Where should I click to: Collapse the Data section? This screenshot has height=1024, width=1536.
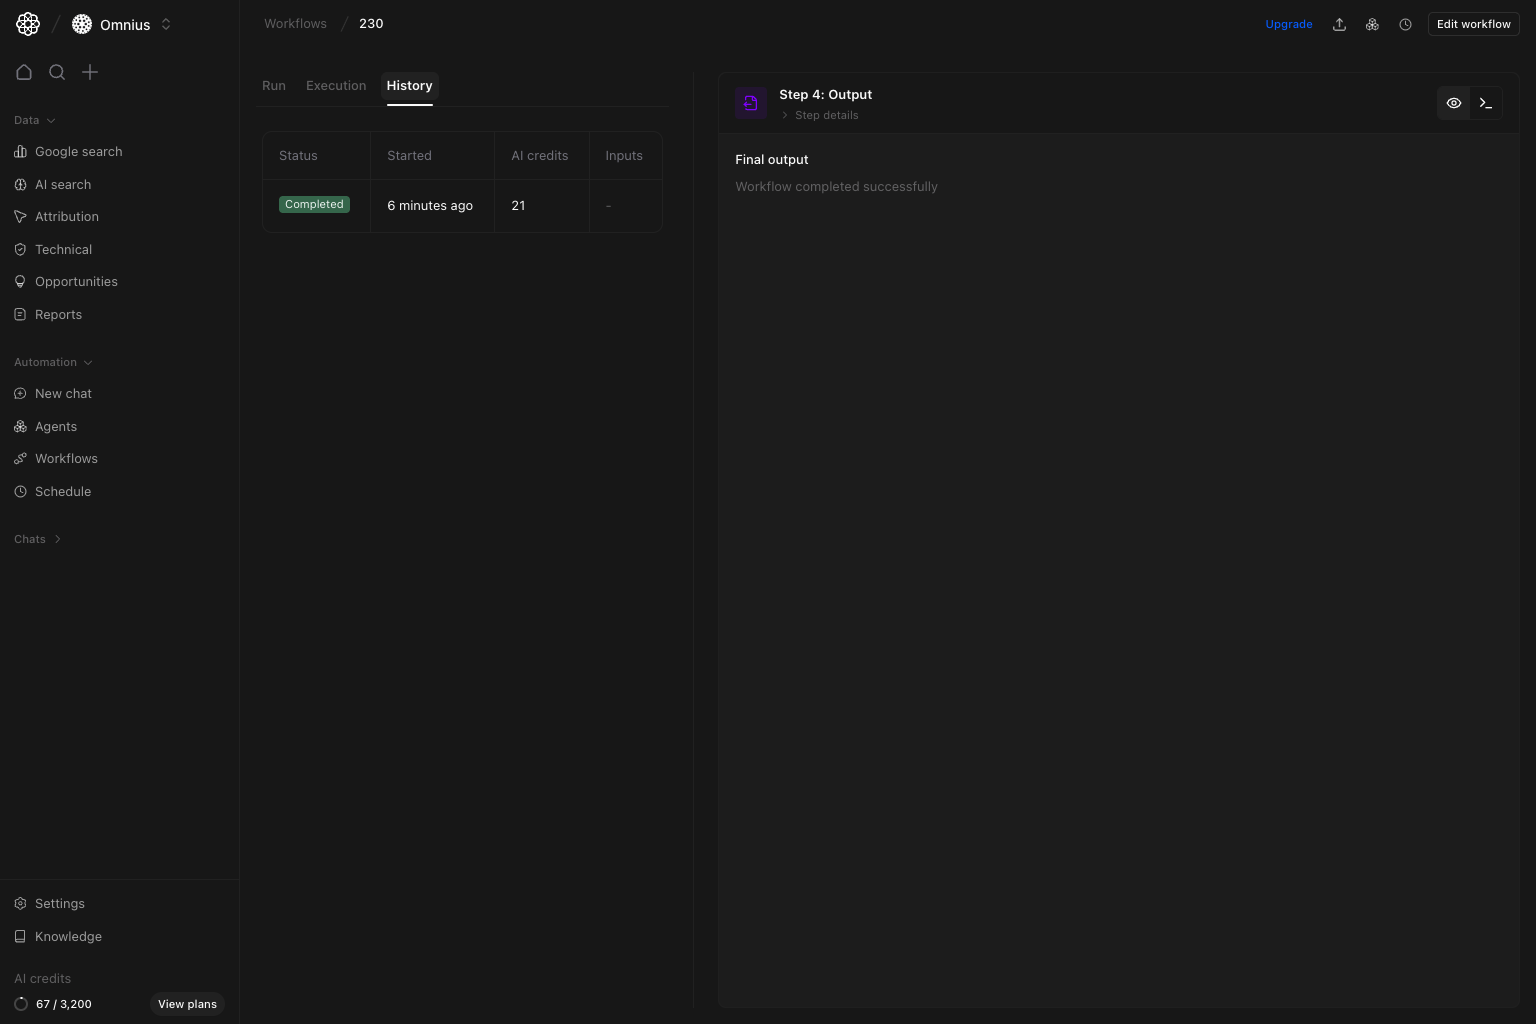point(34,120)
